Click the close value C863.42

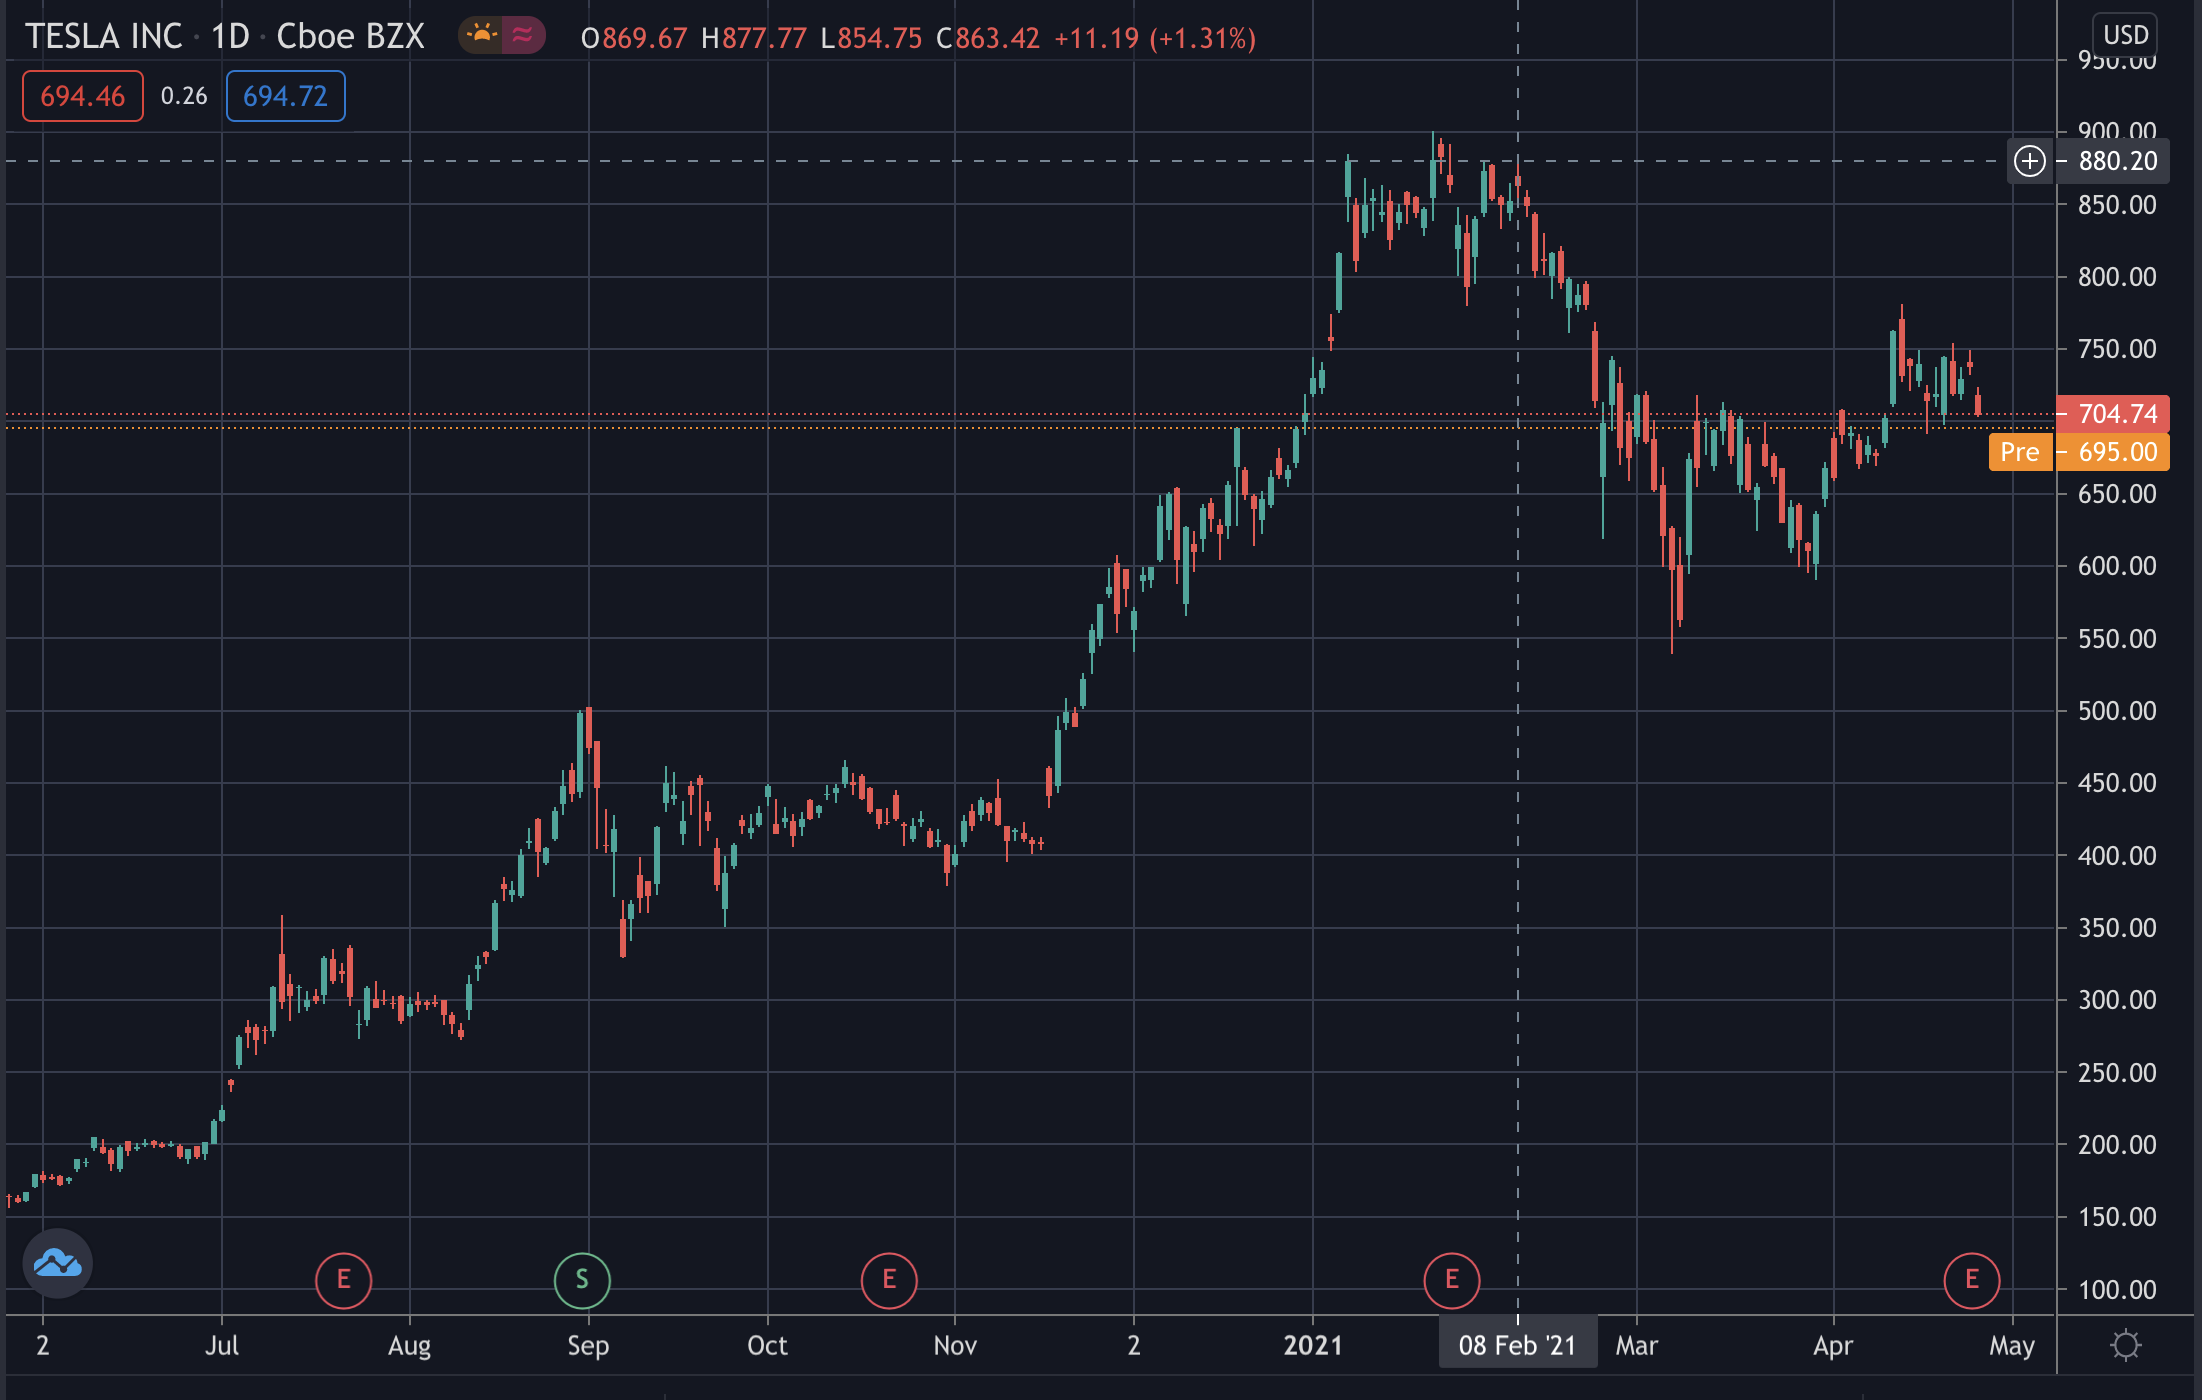[x=988, y=38]
